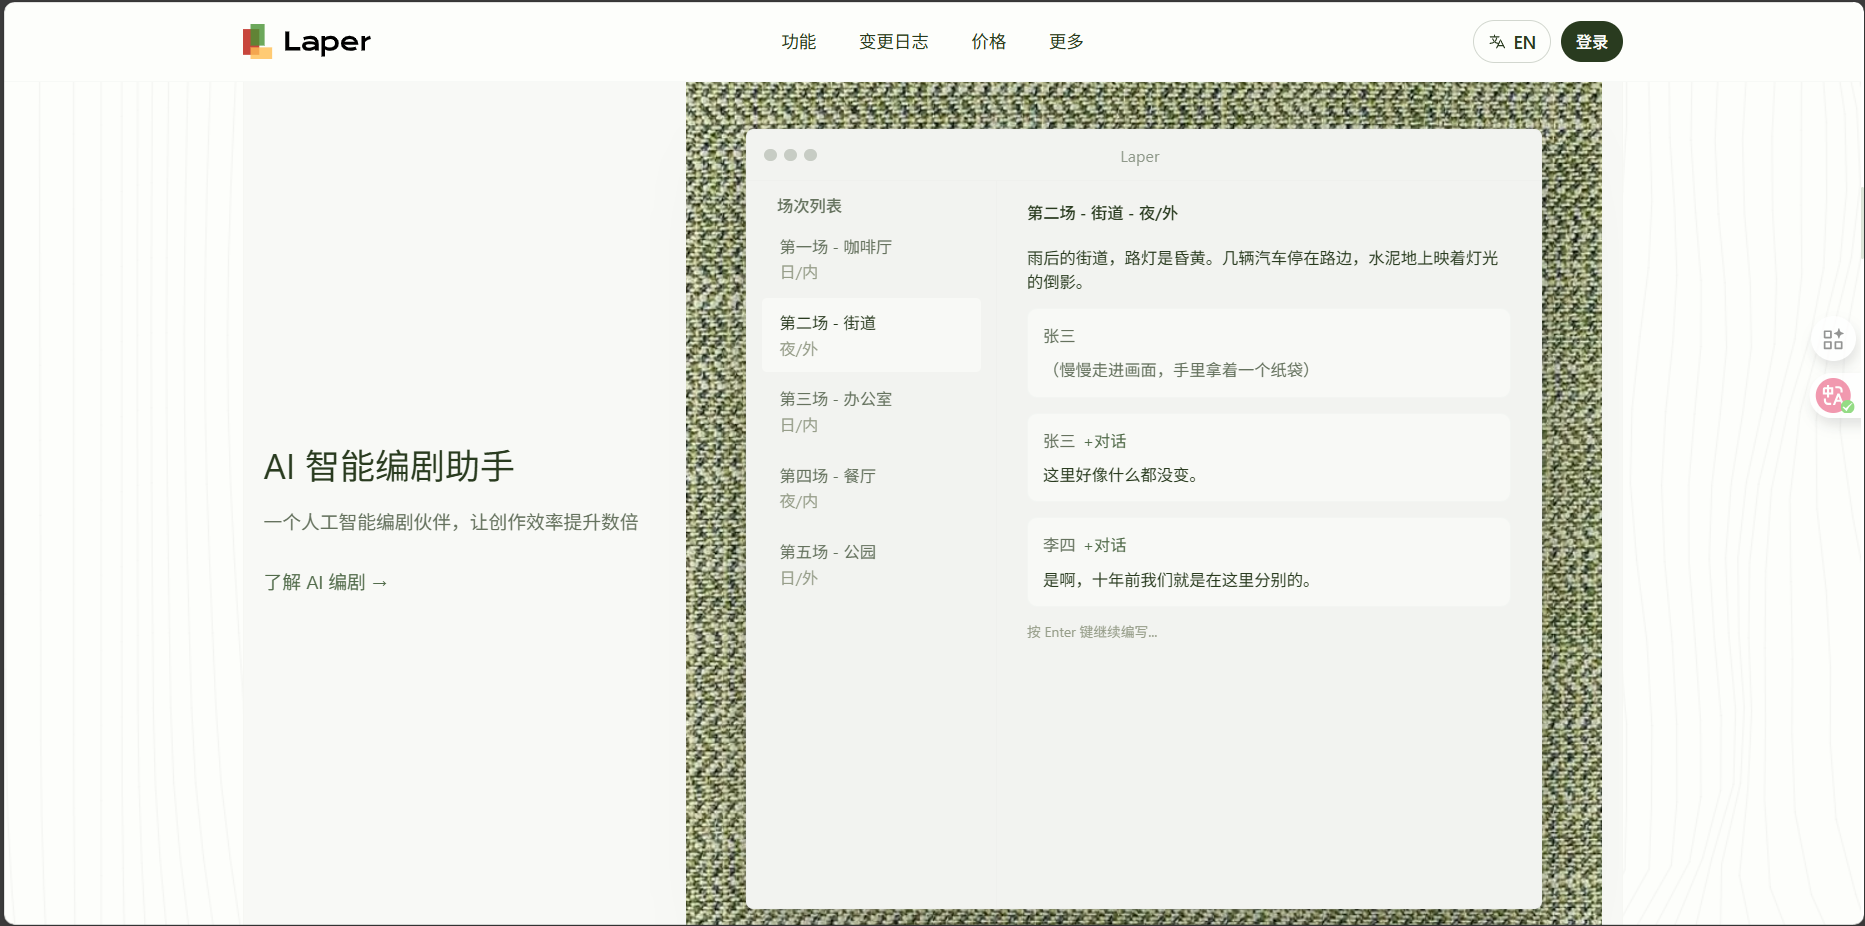The image size is (1865, 926).
Task: Click the second gray window dot
Action: tap(790, 155)
